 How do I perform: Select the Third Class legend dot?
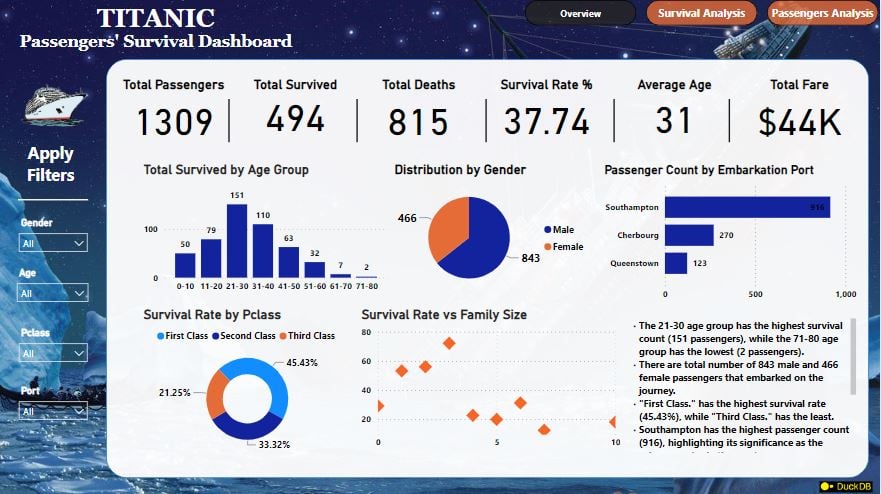coord(285,336)
